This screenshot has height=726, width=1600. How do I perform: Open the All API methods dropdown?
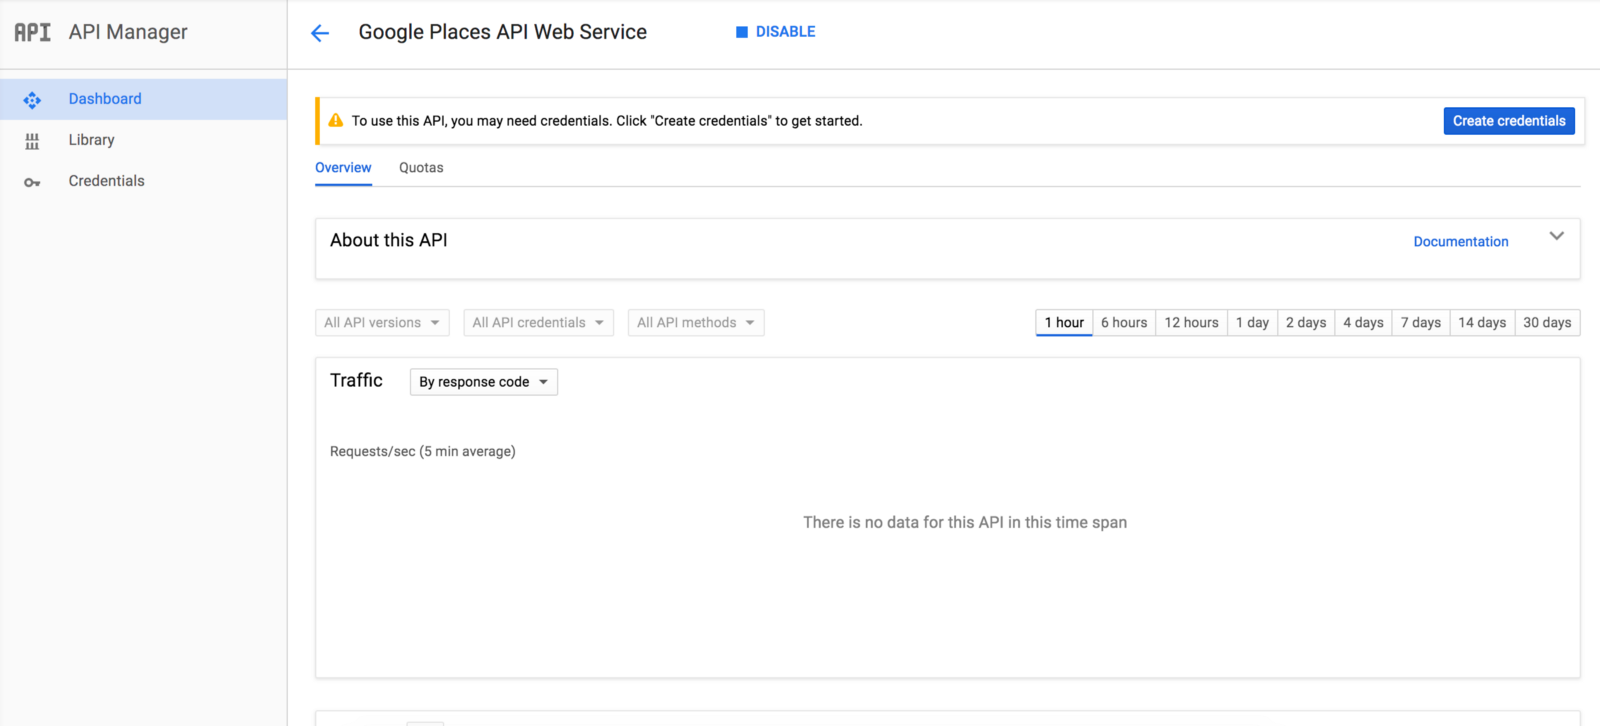coord(696,323)
